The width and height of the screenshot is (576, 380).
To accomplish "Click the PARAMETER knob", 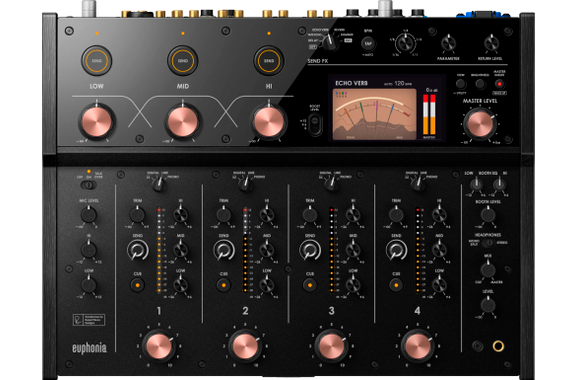I will pos(448,43).
